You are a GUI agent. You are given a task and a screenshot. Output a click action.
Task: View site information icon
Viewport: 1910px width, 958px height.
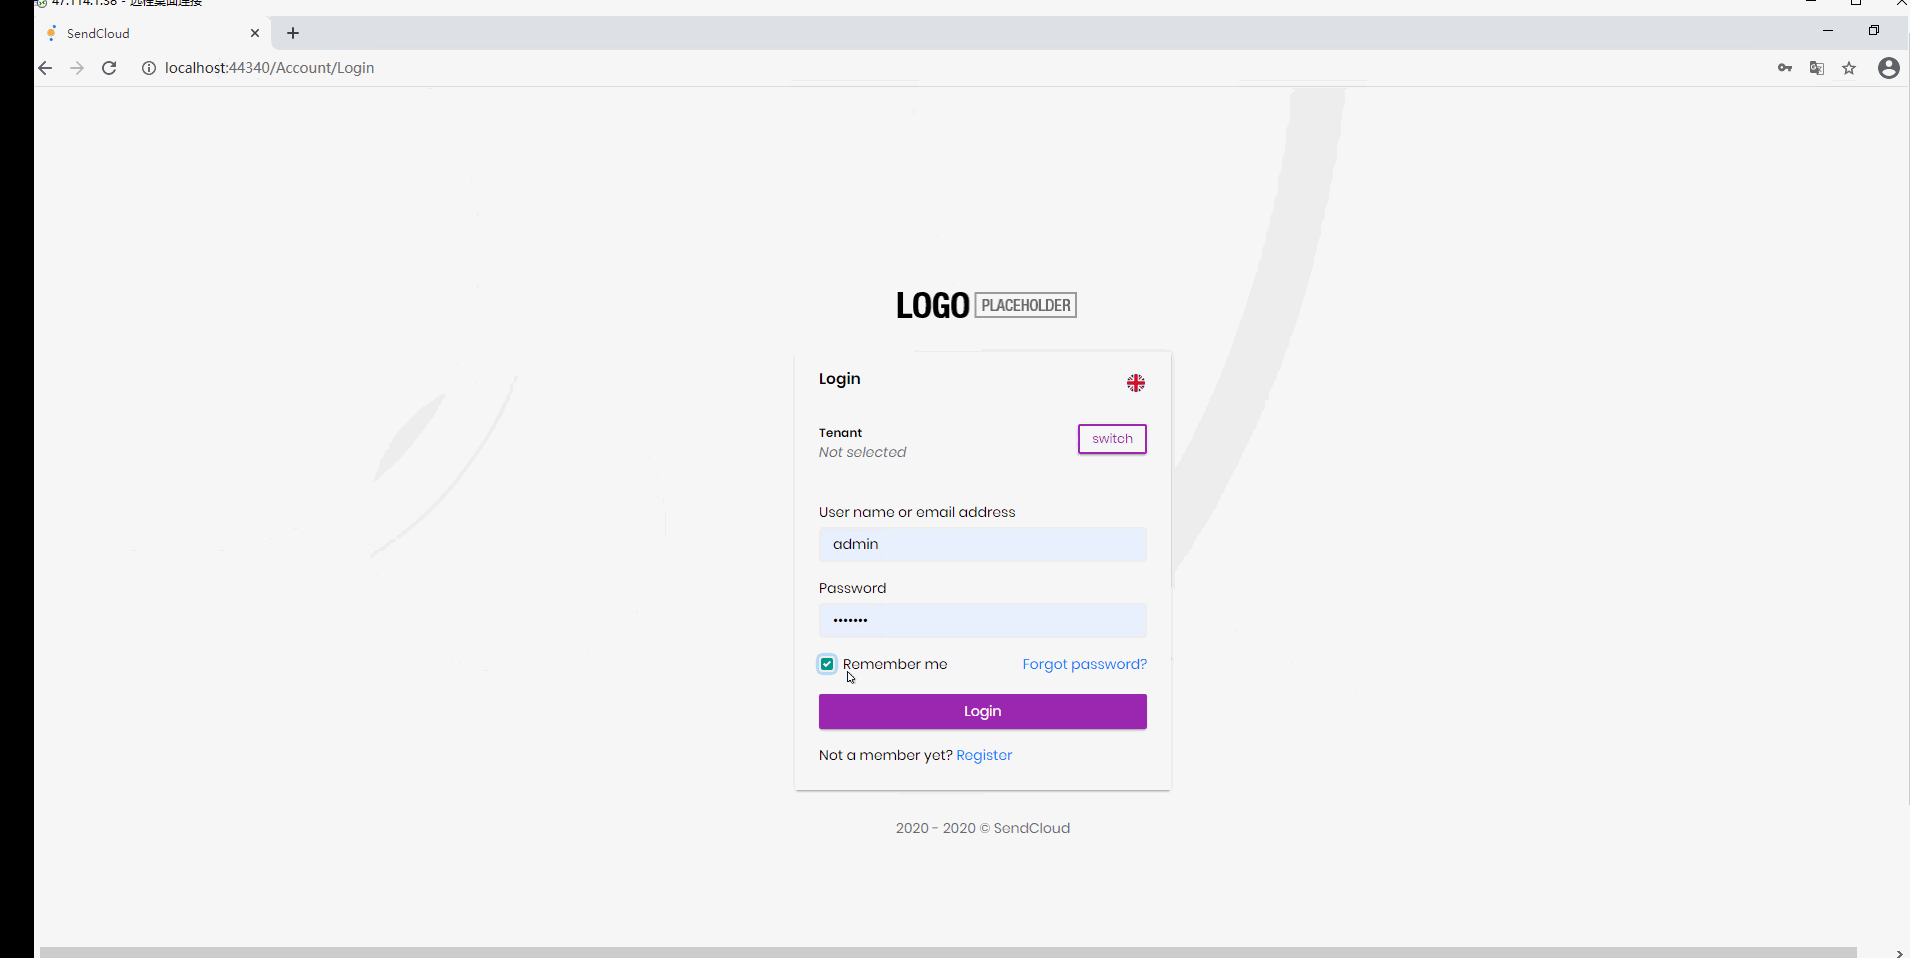point(149,68)
